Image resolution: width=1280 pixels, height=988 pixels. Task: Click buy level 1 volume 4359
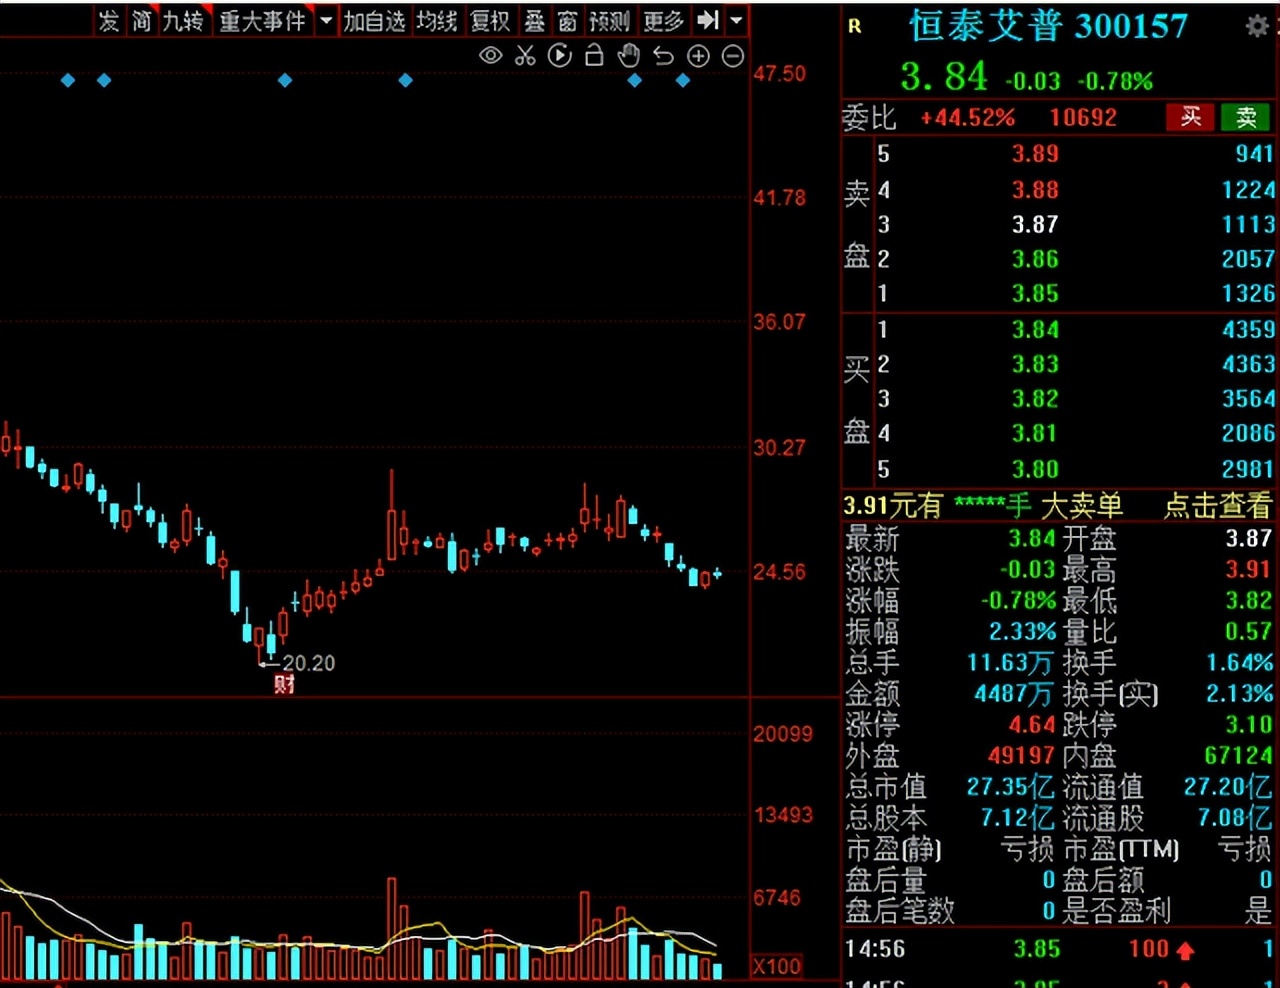pyautogui.click(x=1248, y=329)
